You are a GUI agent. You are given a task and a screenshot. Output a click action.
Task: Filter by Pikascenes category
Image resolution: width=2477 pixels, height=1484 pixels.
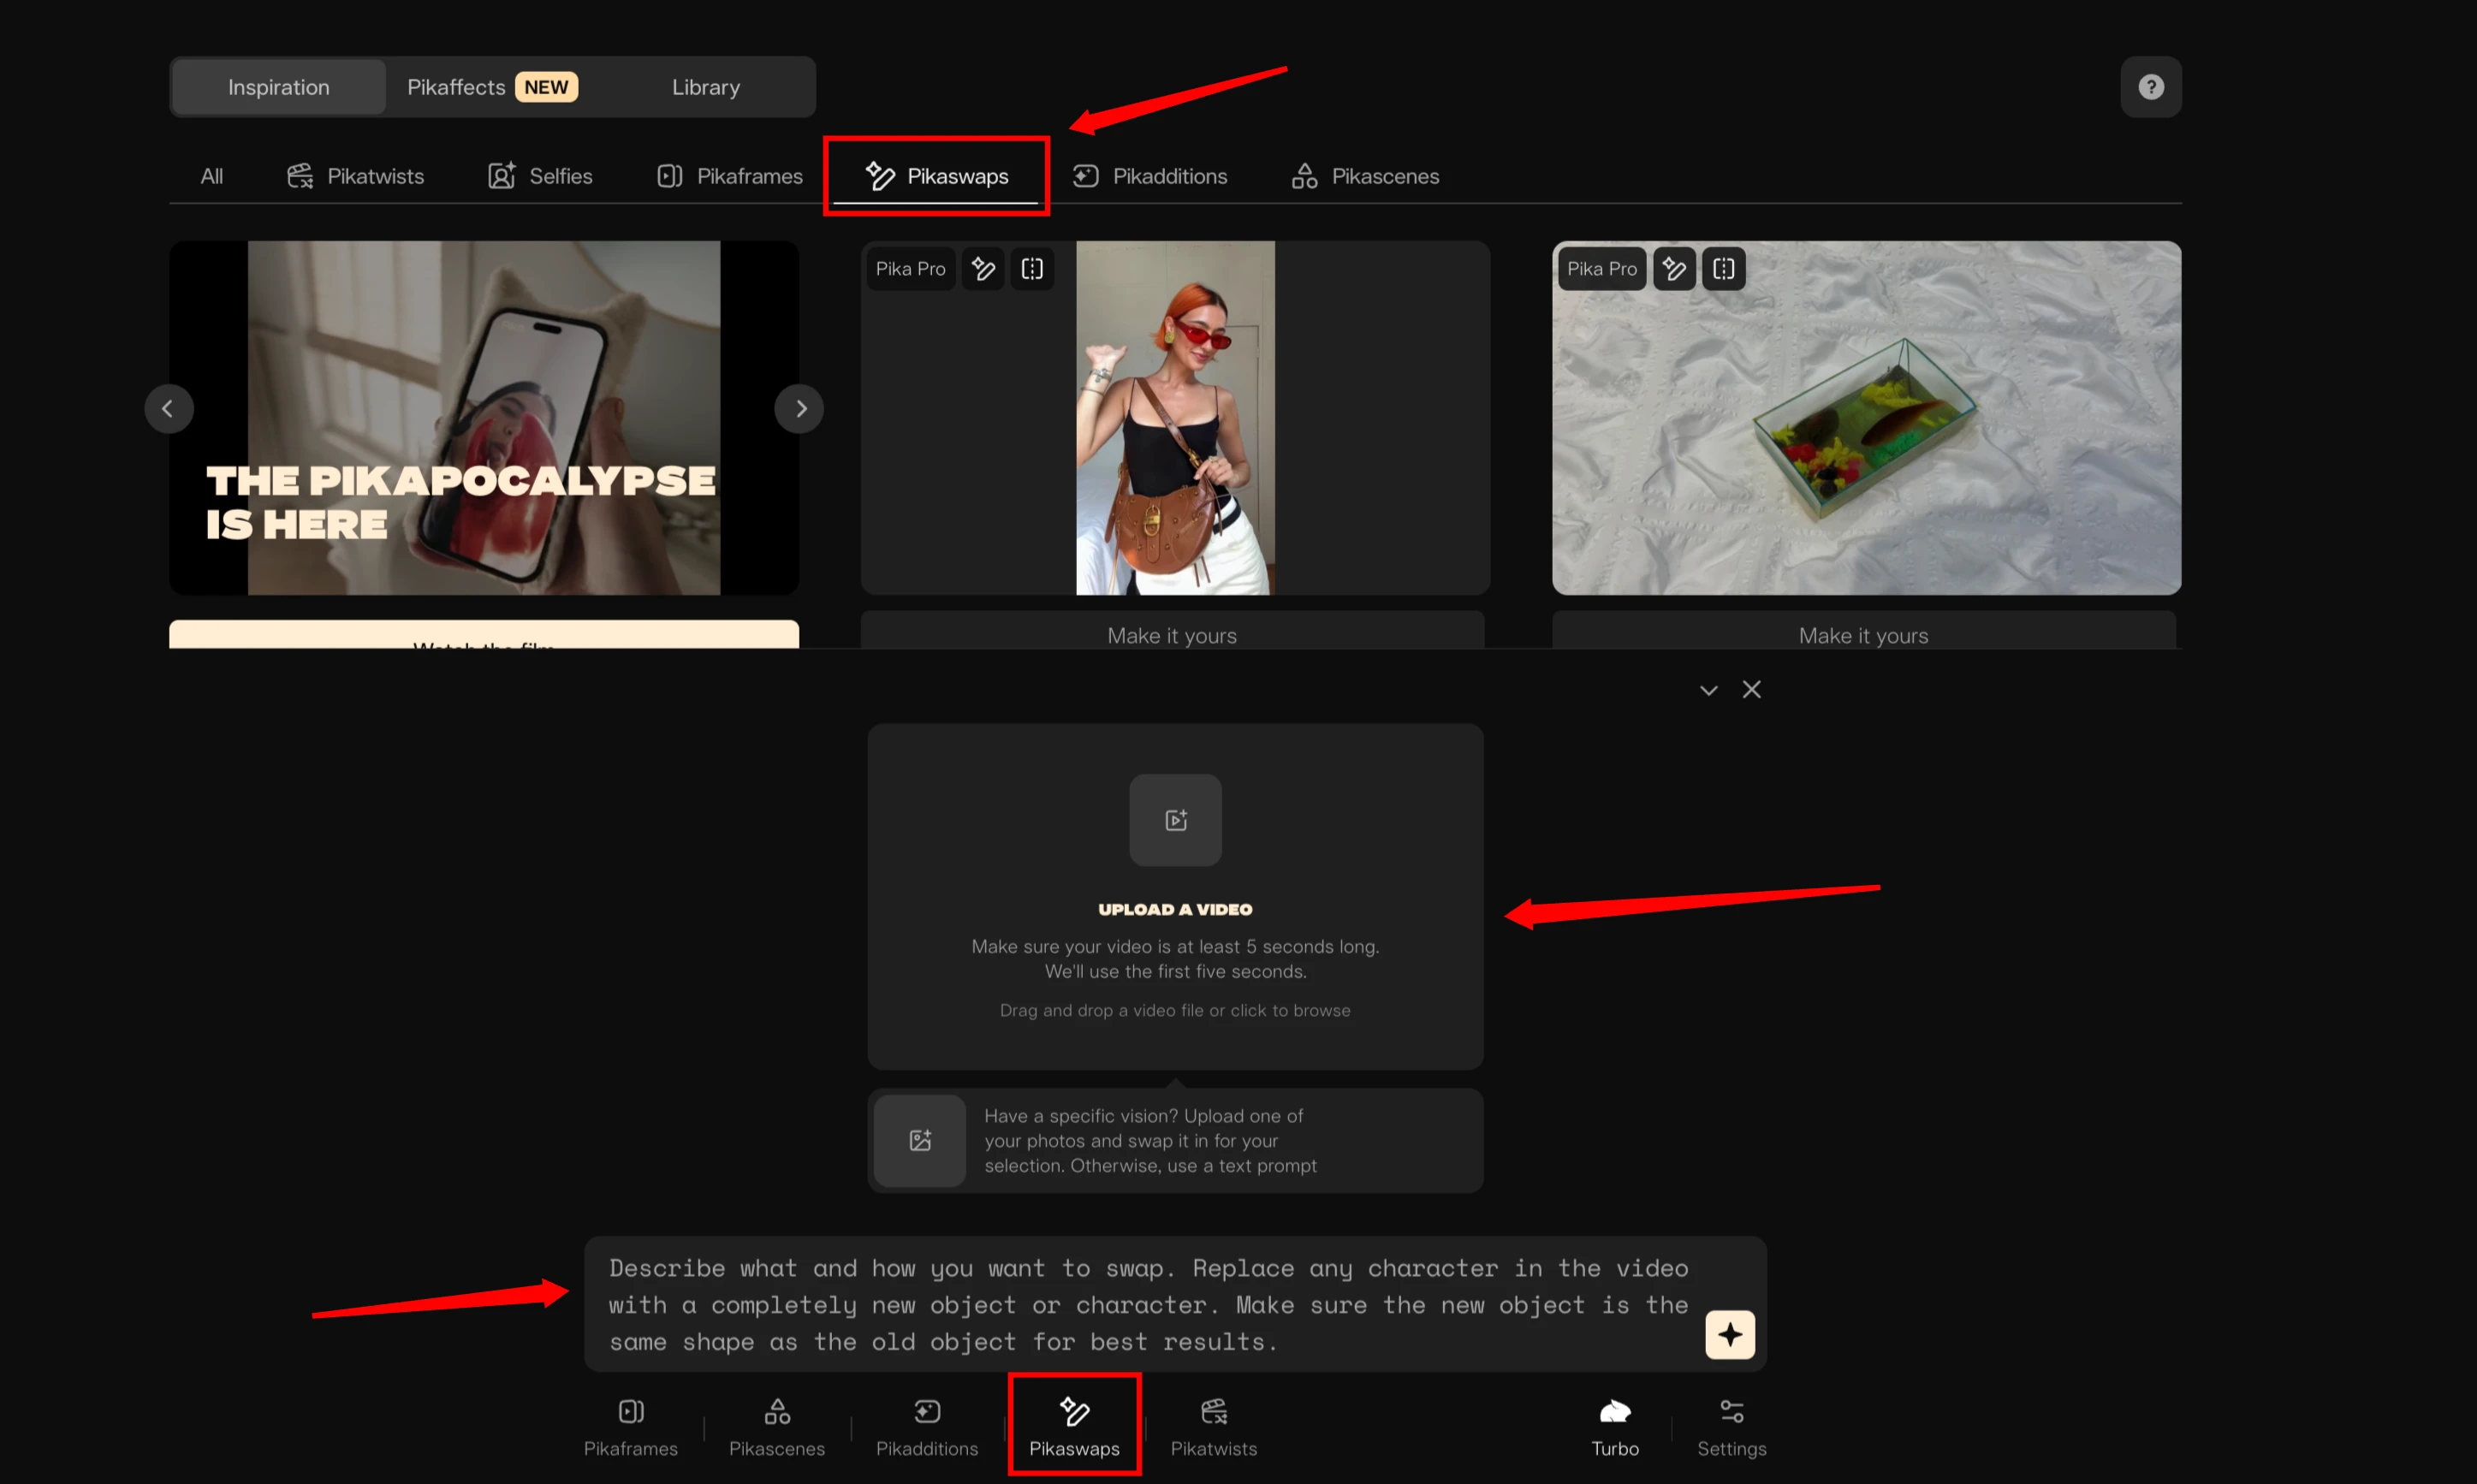[1365, 176]
